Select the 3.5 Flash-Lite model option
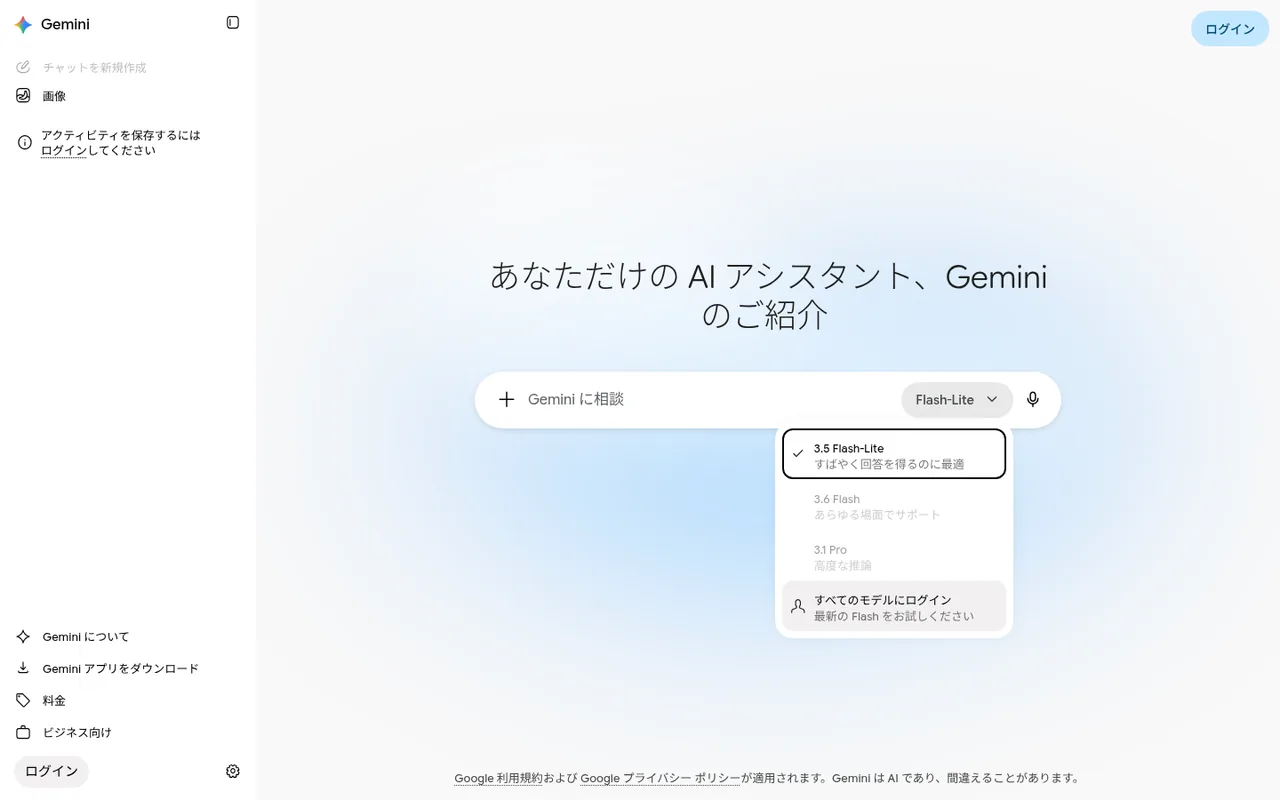1280x800 pixels. point(894,454)
